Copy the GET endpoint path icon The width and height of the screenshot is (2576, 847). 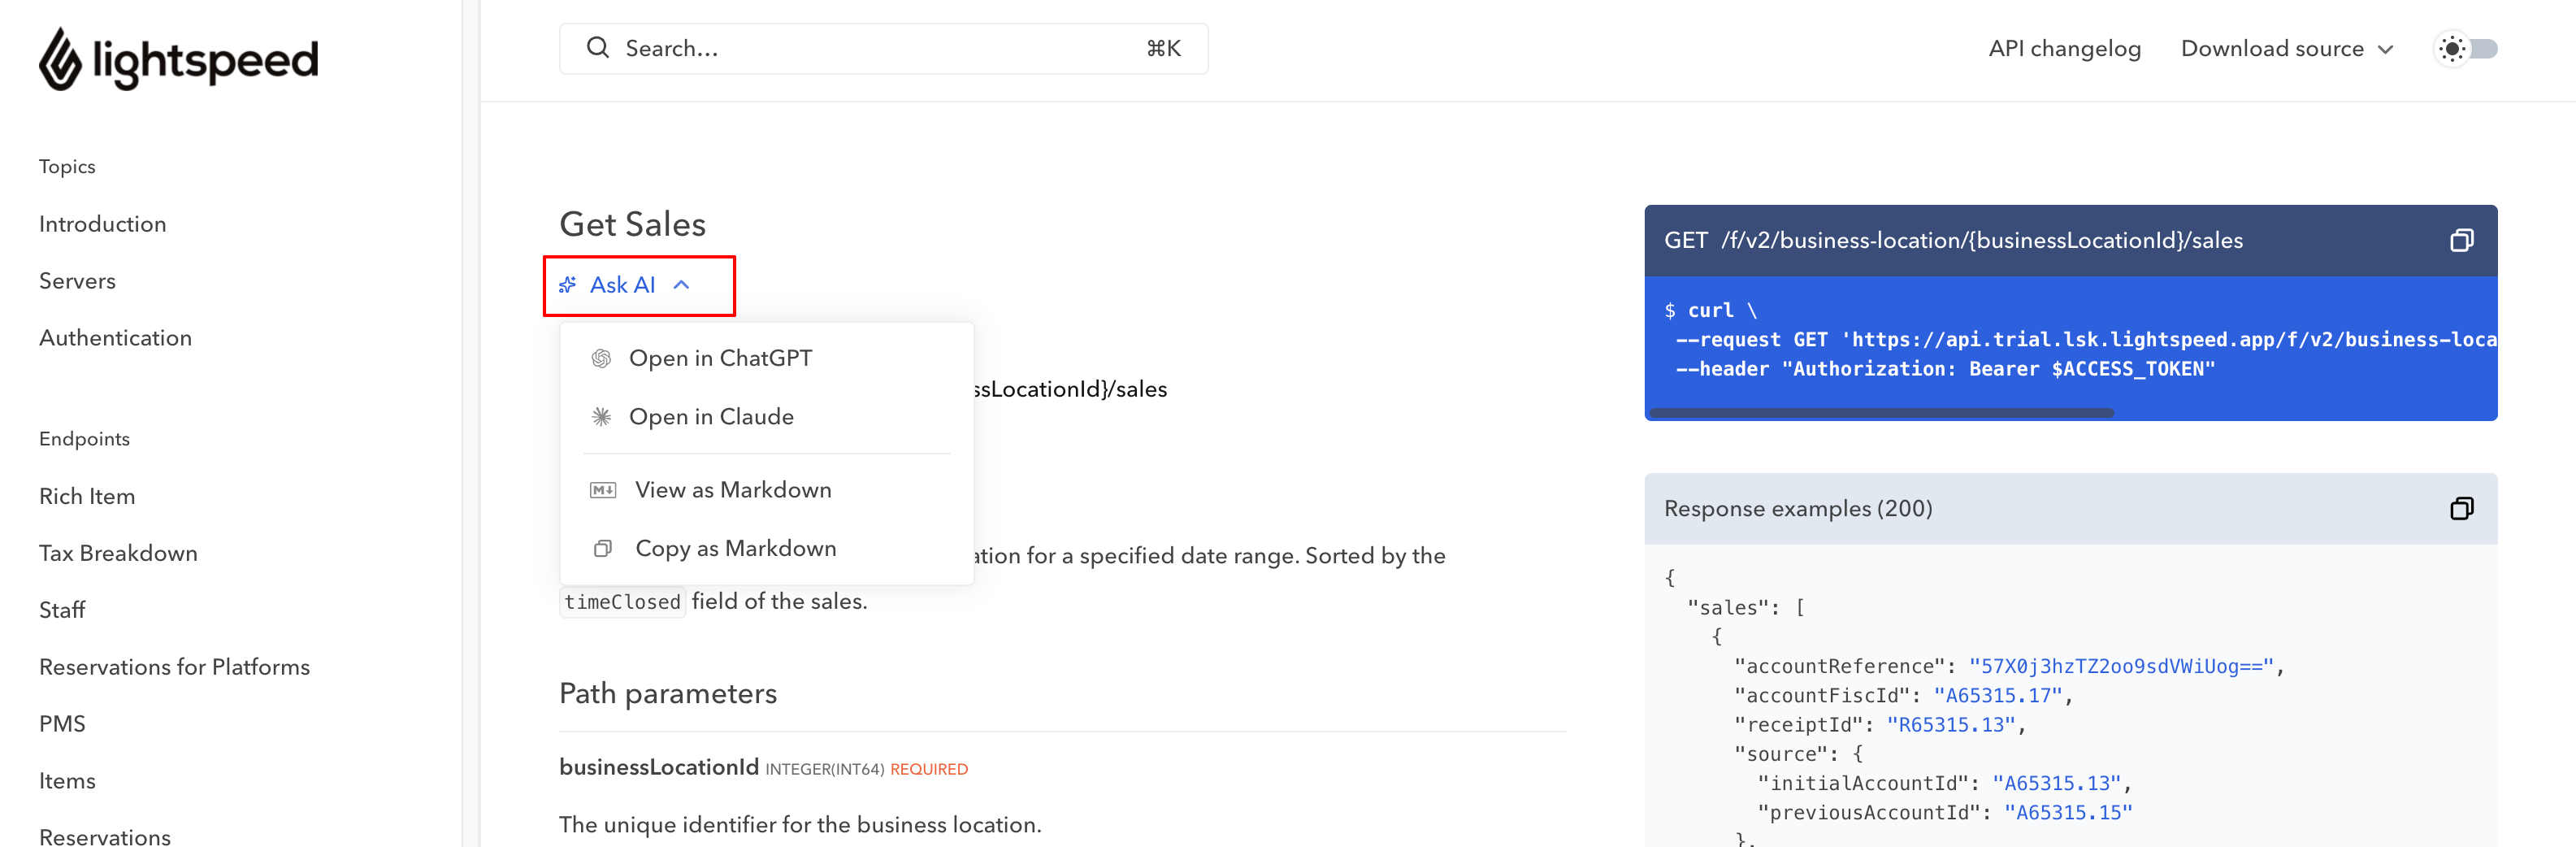click(x=2461, y=240)
